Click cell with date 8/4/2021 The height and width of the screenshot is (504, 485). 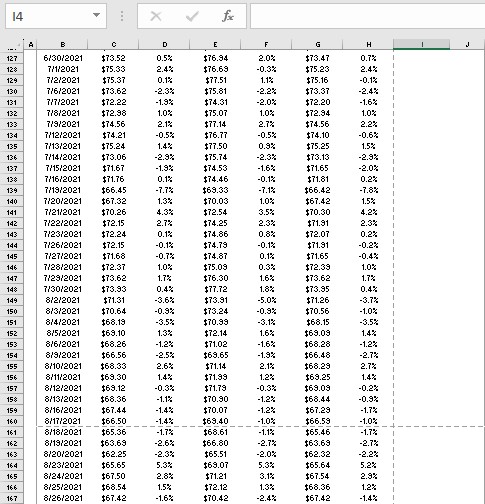[63, 322]
